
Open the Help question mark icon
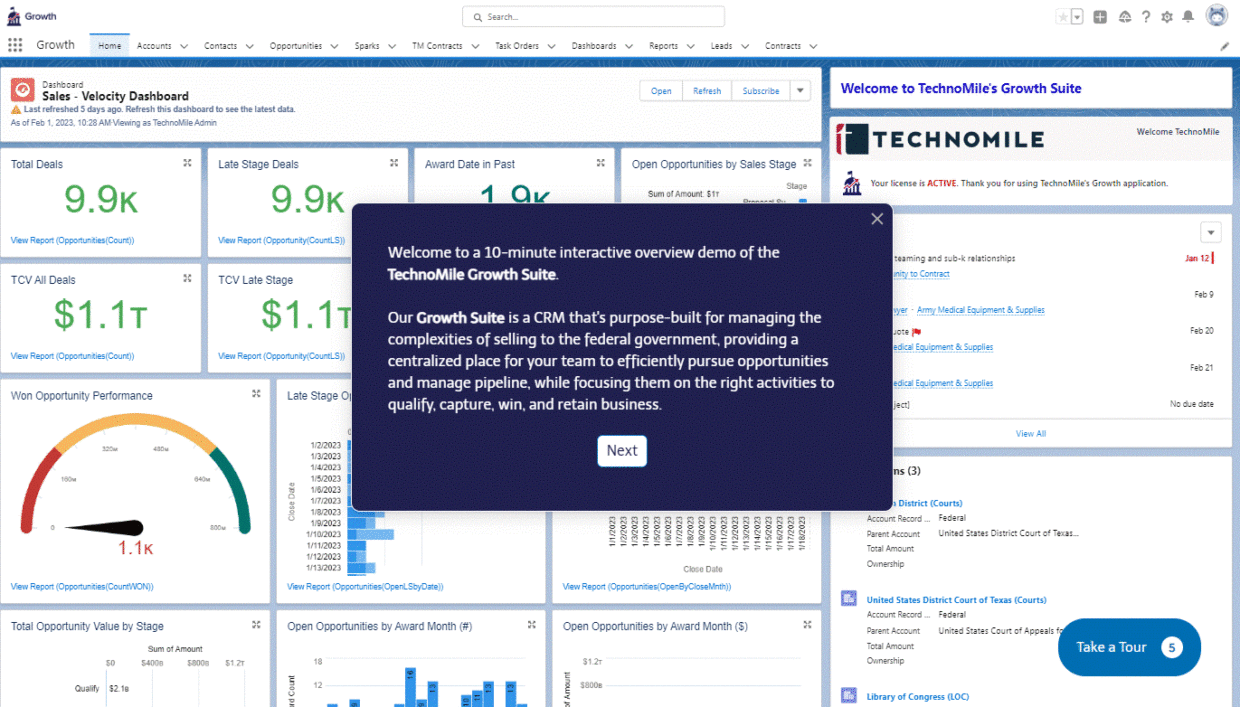point(1146,16)
